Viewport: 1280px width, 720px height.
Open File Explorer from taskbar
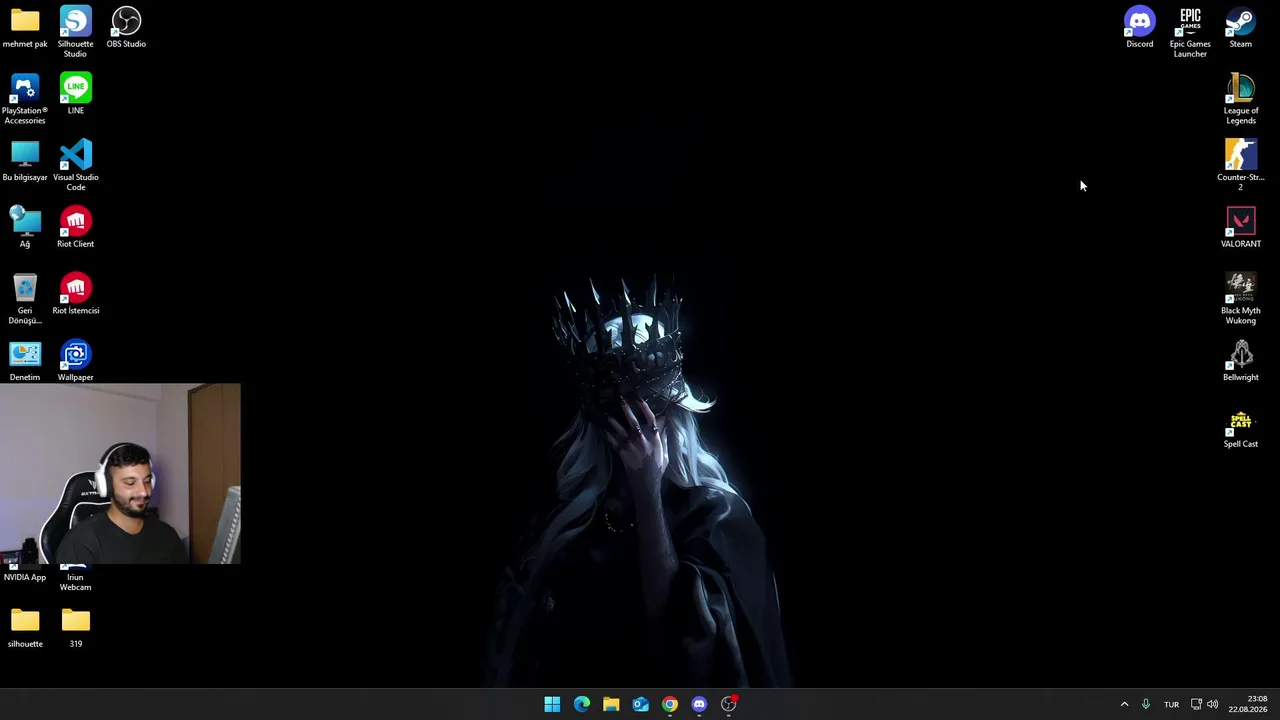click(611, 704)
